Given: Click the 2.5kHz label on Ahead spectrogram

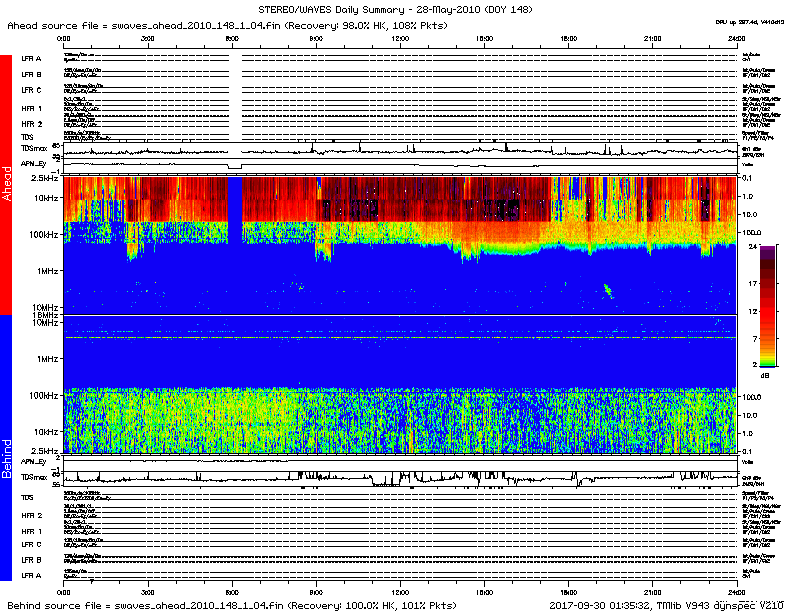Looking at the screenshot, I should 43,177.
